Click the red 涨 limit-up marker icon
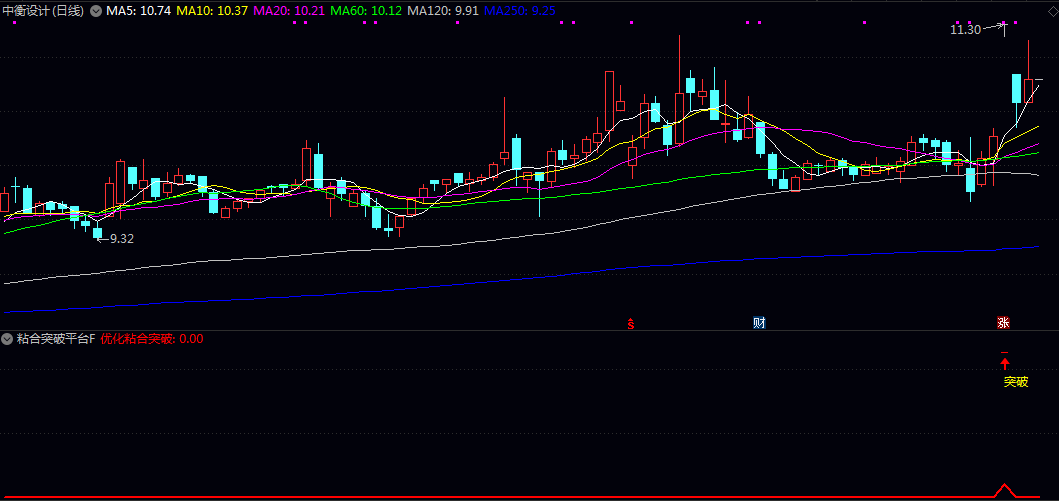This screenshot has width=1059, height=501. pos(1003,322)
